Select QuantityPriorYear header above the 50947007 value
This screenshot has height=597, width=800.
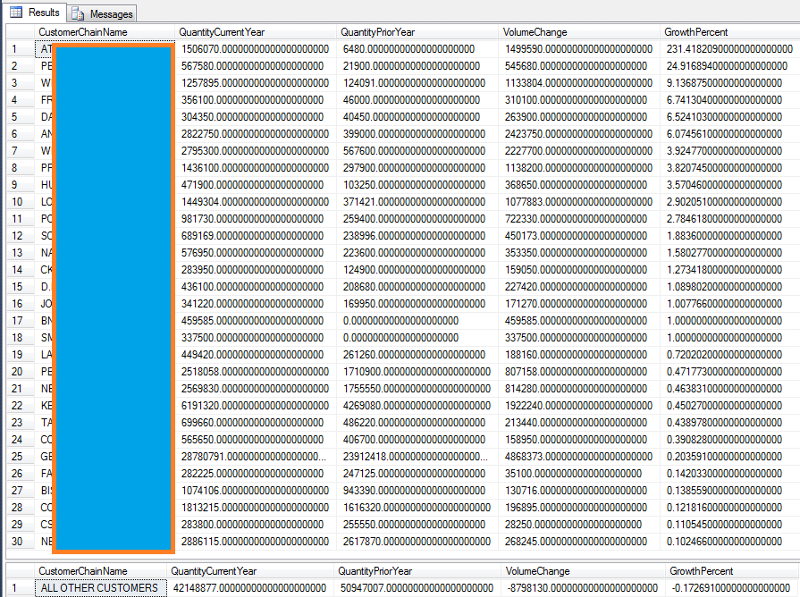pyautogui.click(x=418, y=571)
